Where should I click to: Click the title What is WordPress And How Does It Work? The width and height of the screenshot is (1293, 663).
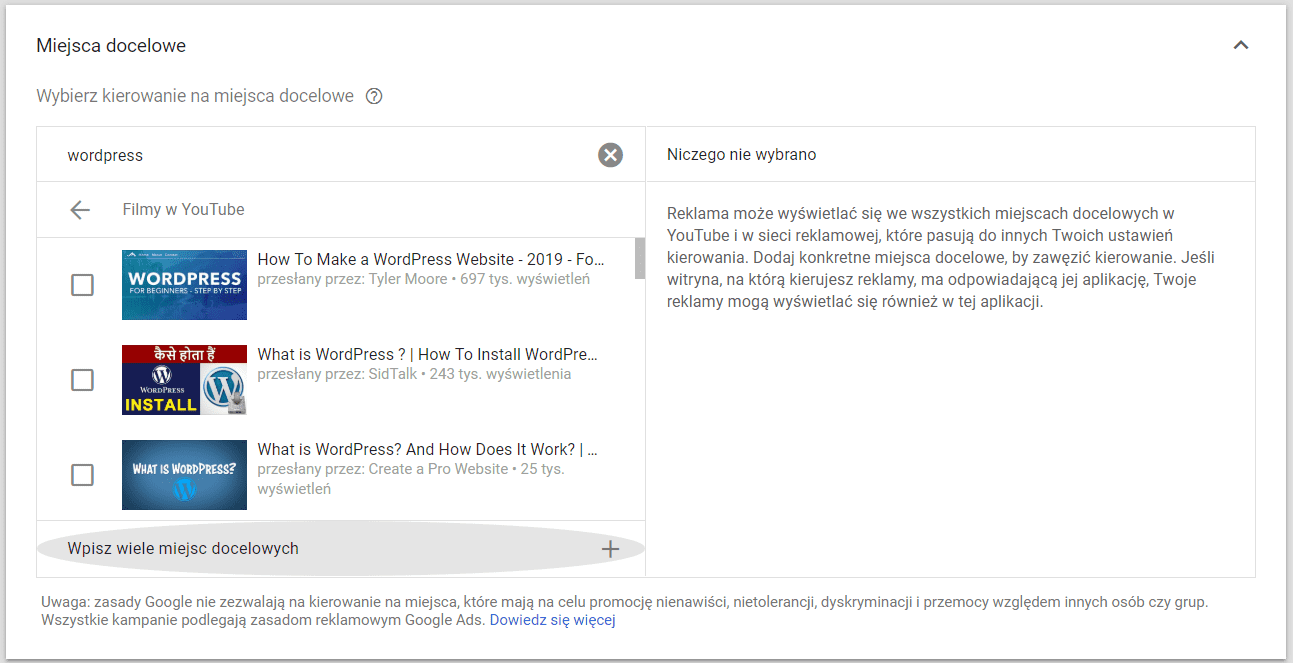click(x=426, y=448)
